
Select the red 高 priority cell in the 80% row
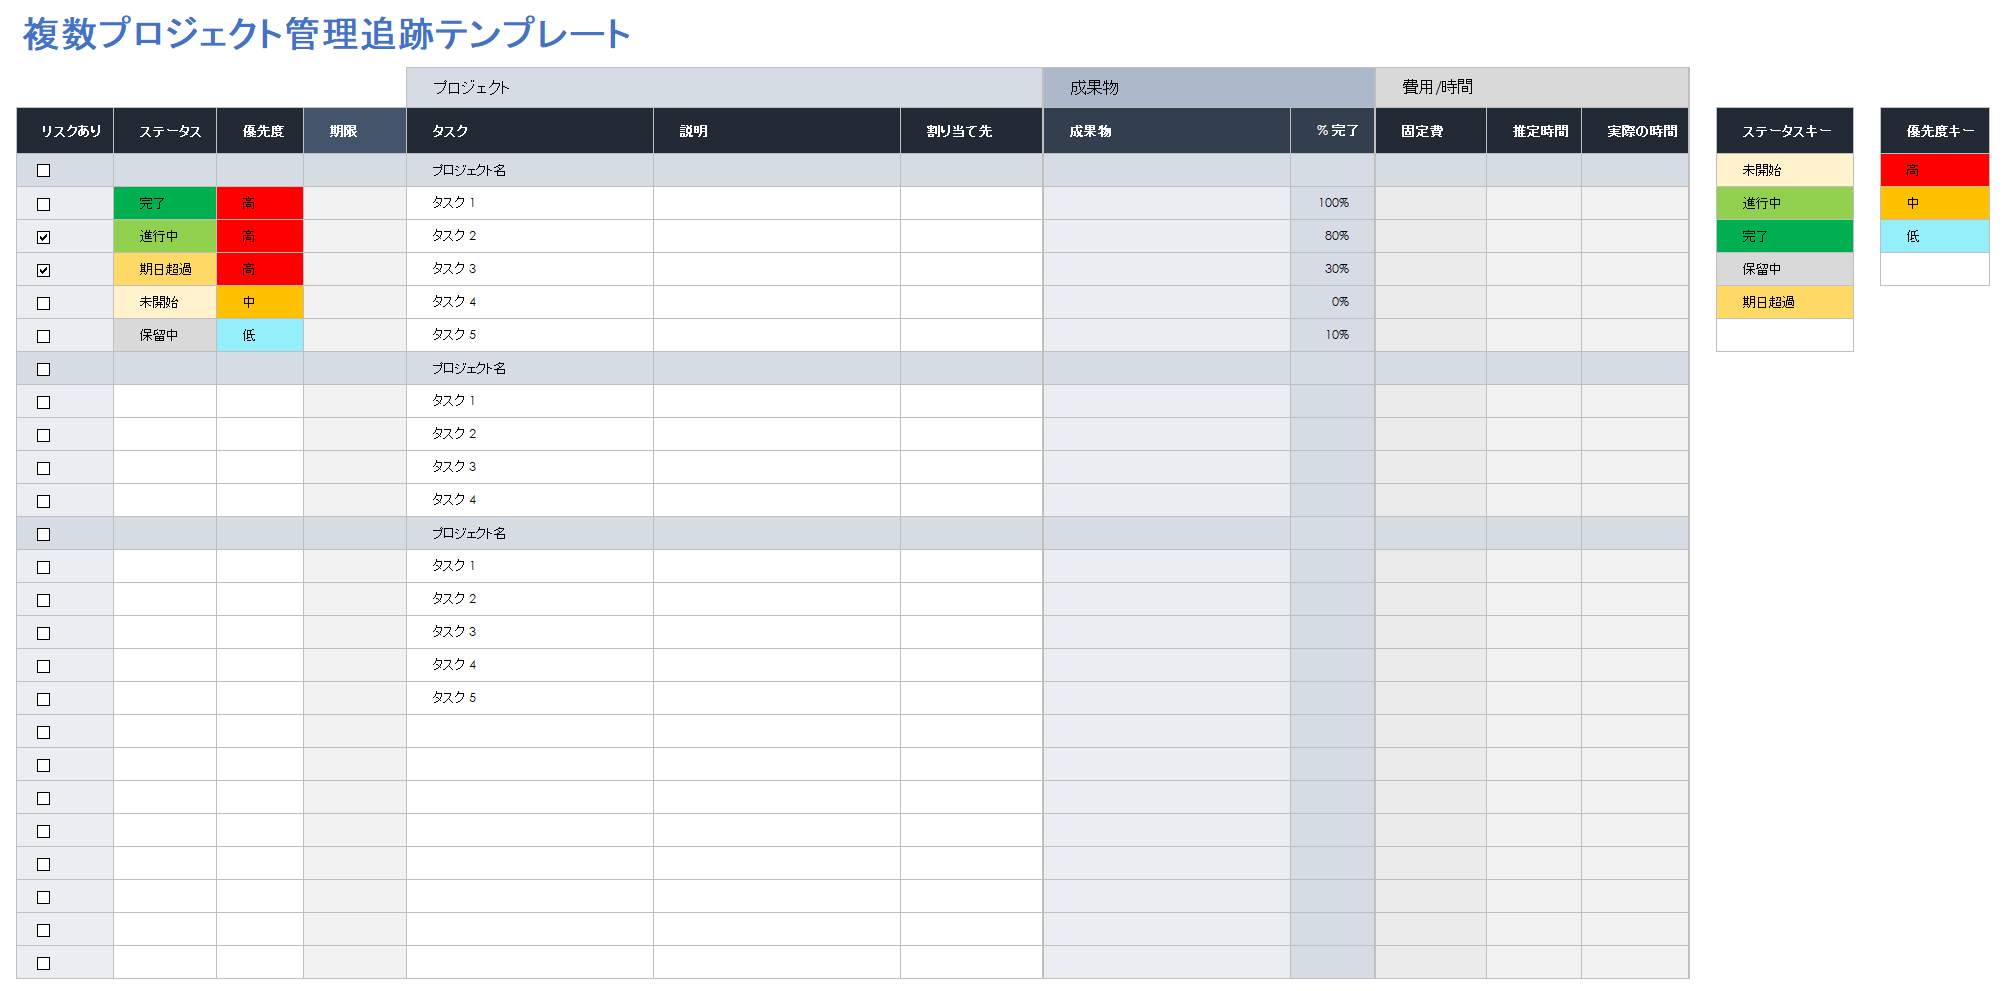click(260, 236)
